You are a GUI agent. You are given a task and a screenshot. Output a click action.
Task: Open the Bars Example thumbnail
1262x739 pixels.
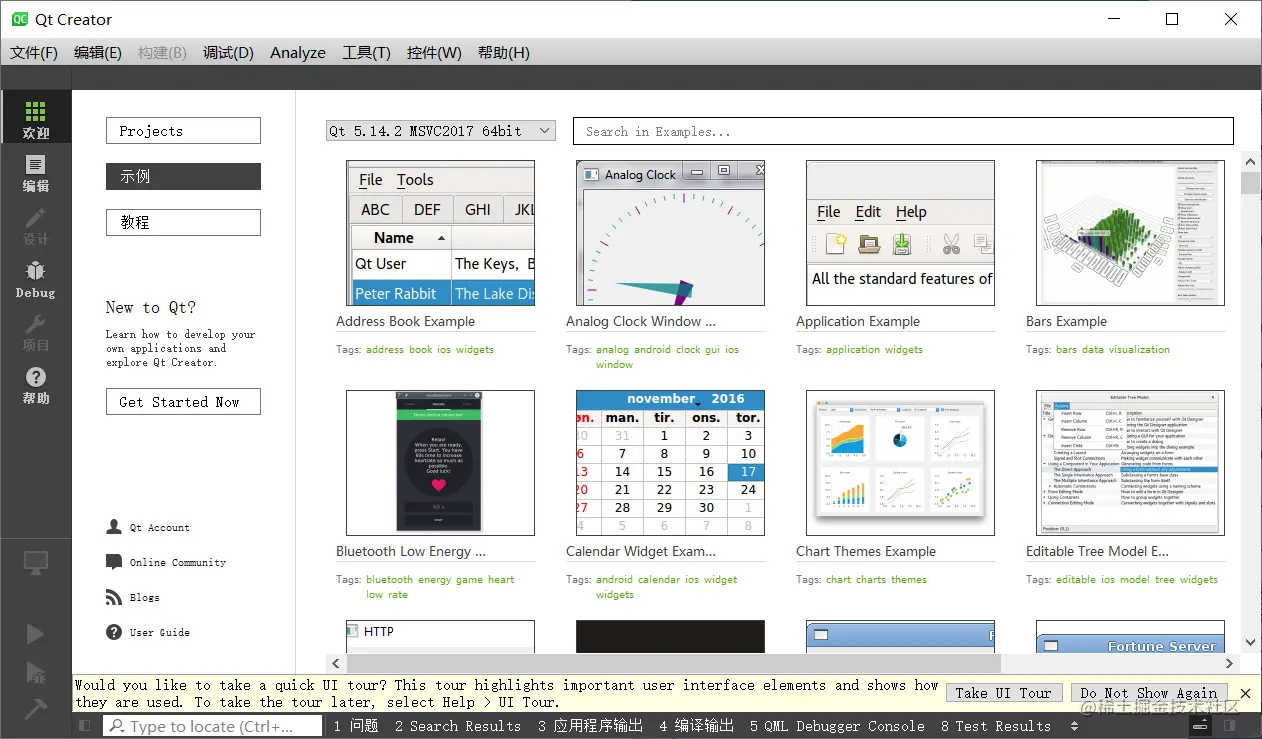(1130, 233)
